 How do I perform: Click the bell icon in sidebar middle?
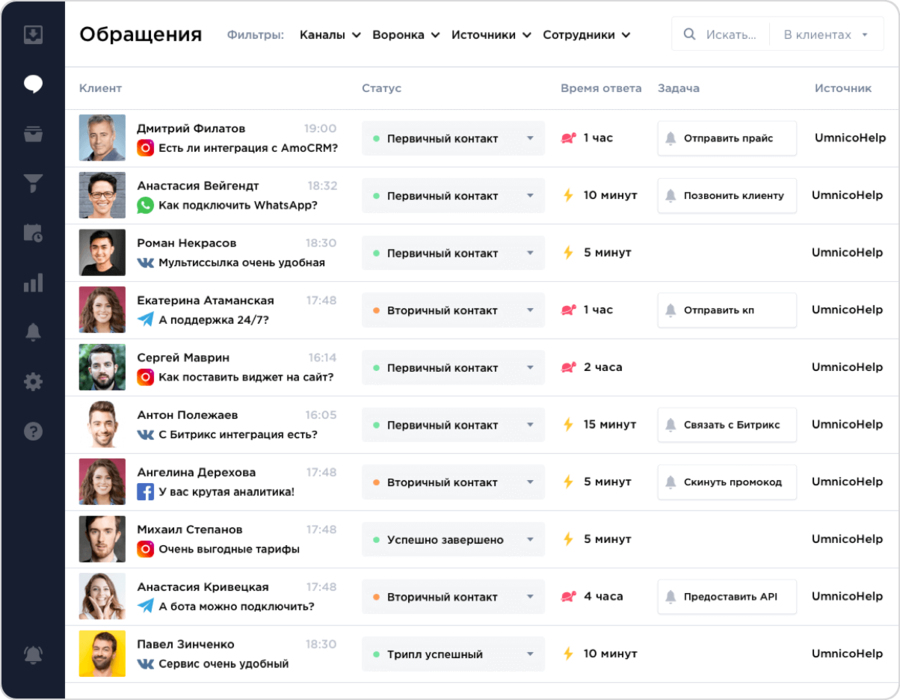[33, 332]
